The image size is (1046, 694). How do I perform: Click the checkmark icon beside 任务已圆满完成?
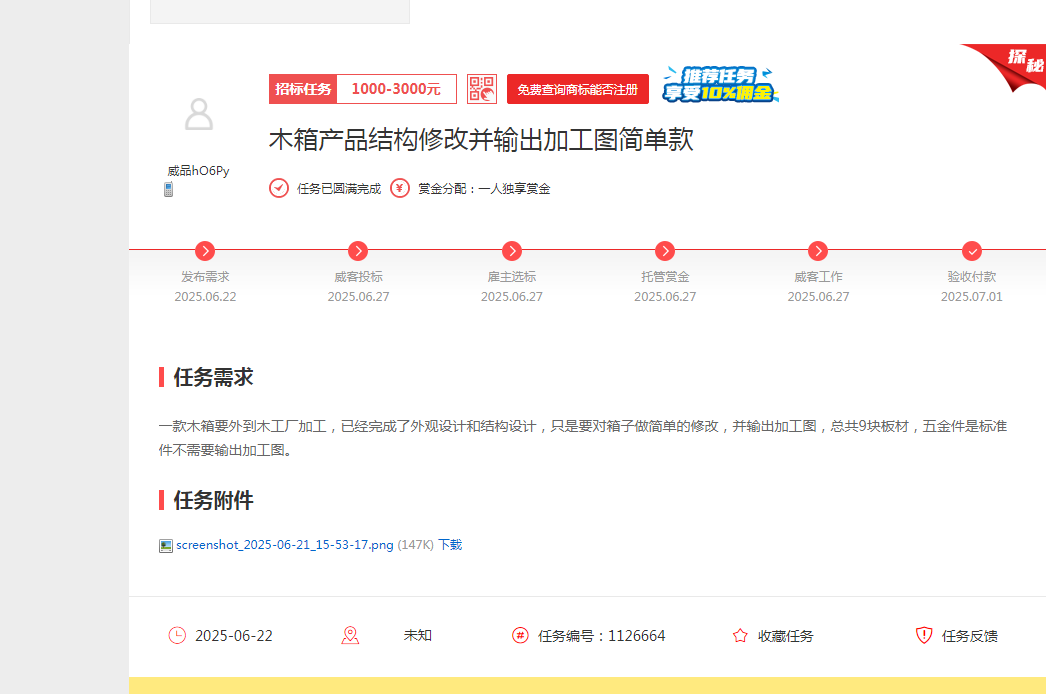coord(279,187)
